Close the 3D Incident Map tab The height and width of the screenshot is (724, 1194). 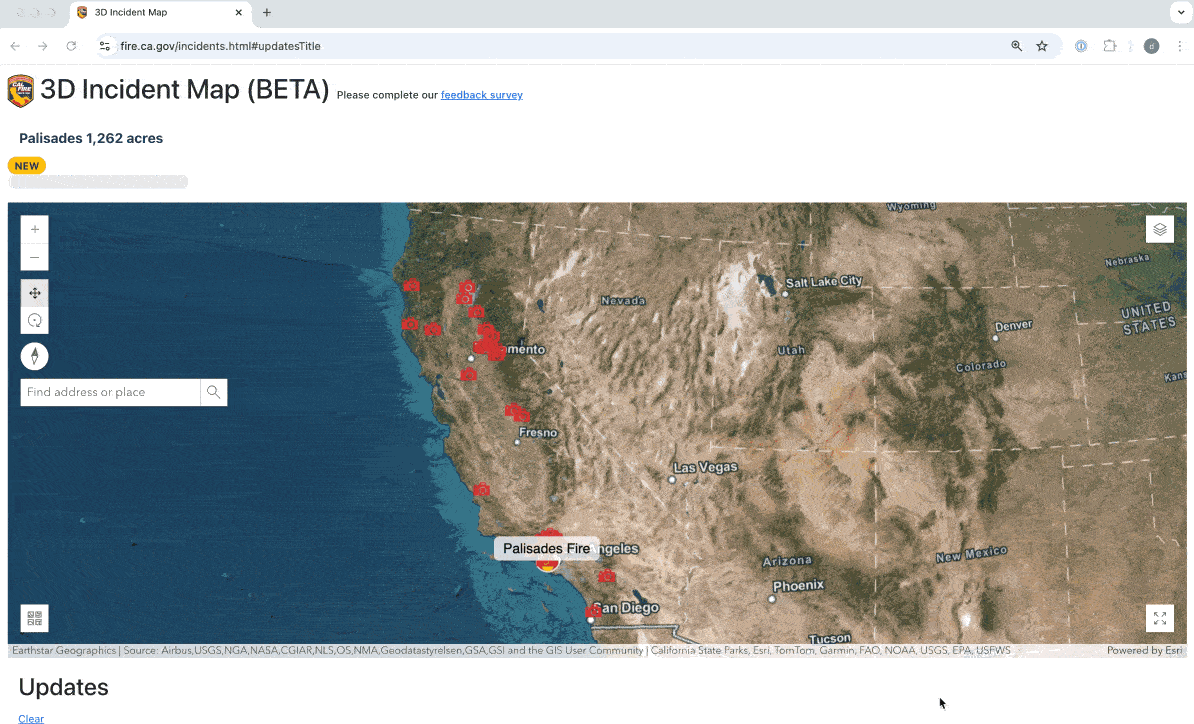coord(238,13)
